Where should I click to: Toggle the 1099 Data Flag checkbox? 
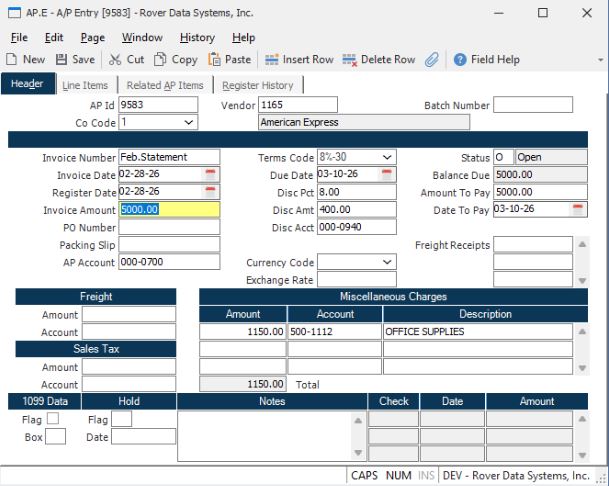[x=53, y=419]
